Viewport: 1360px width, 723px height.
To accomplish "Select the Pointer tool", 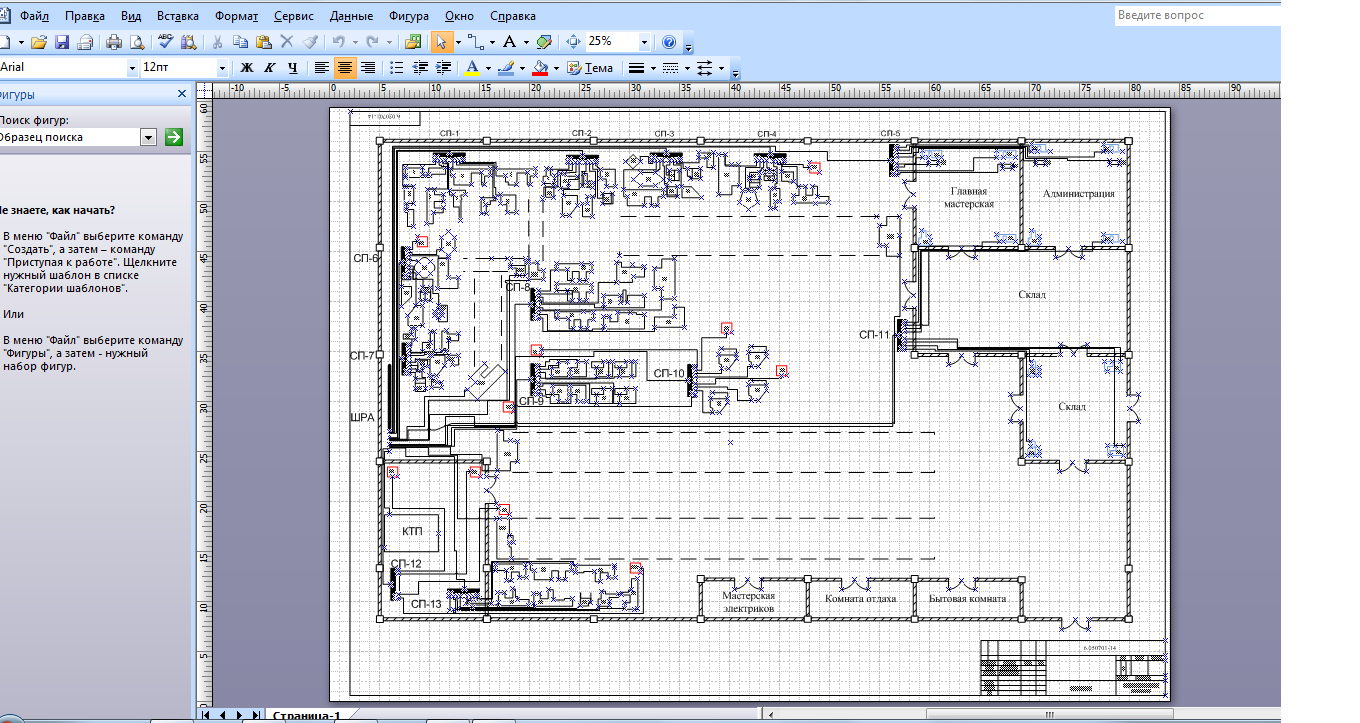I will coord(441,42).
